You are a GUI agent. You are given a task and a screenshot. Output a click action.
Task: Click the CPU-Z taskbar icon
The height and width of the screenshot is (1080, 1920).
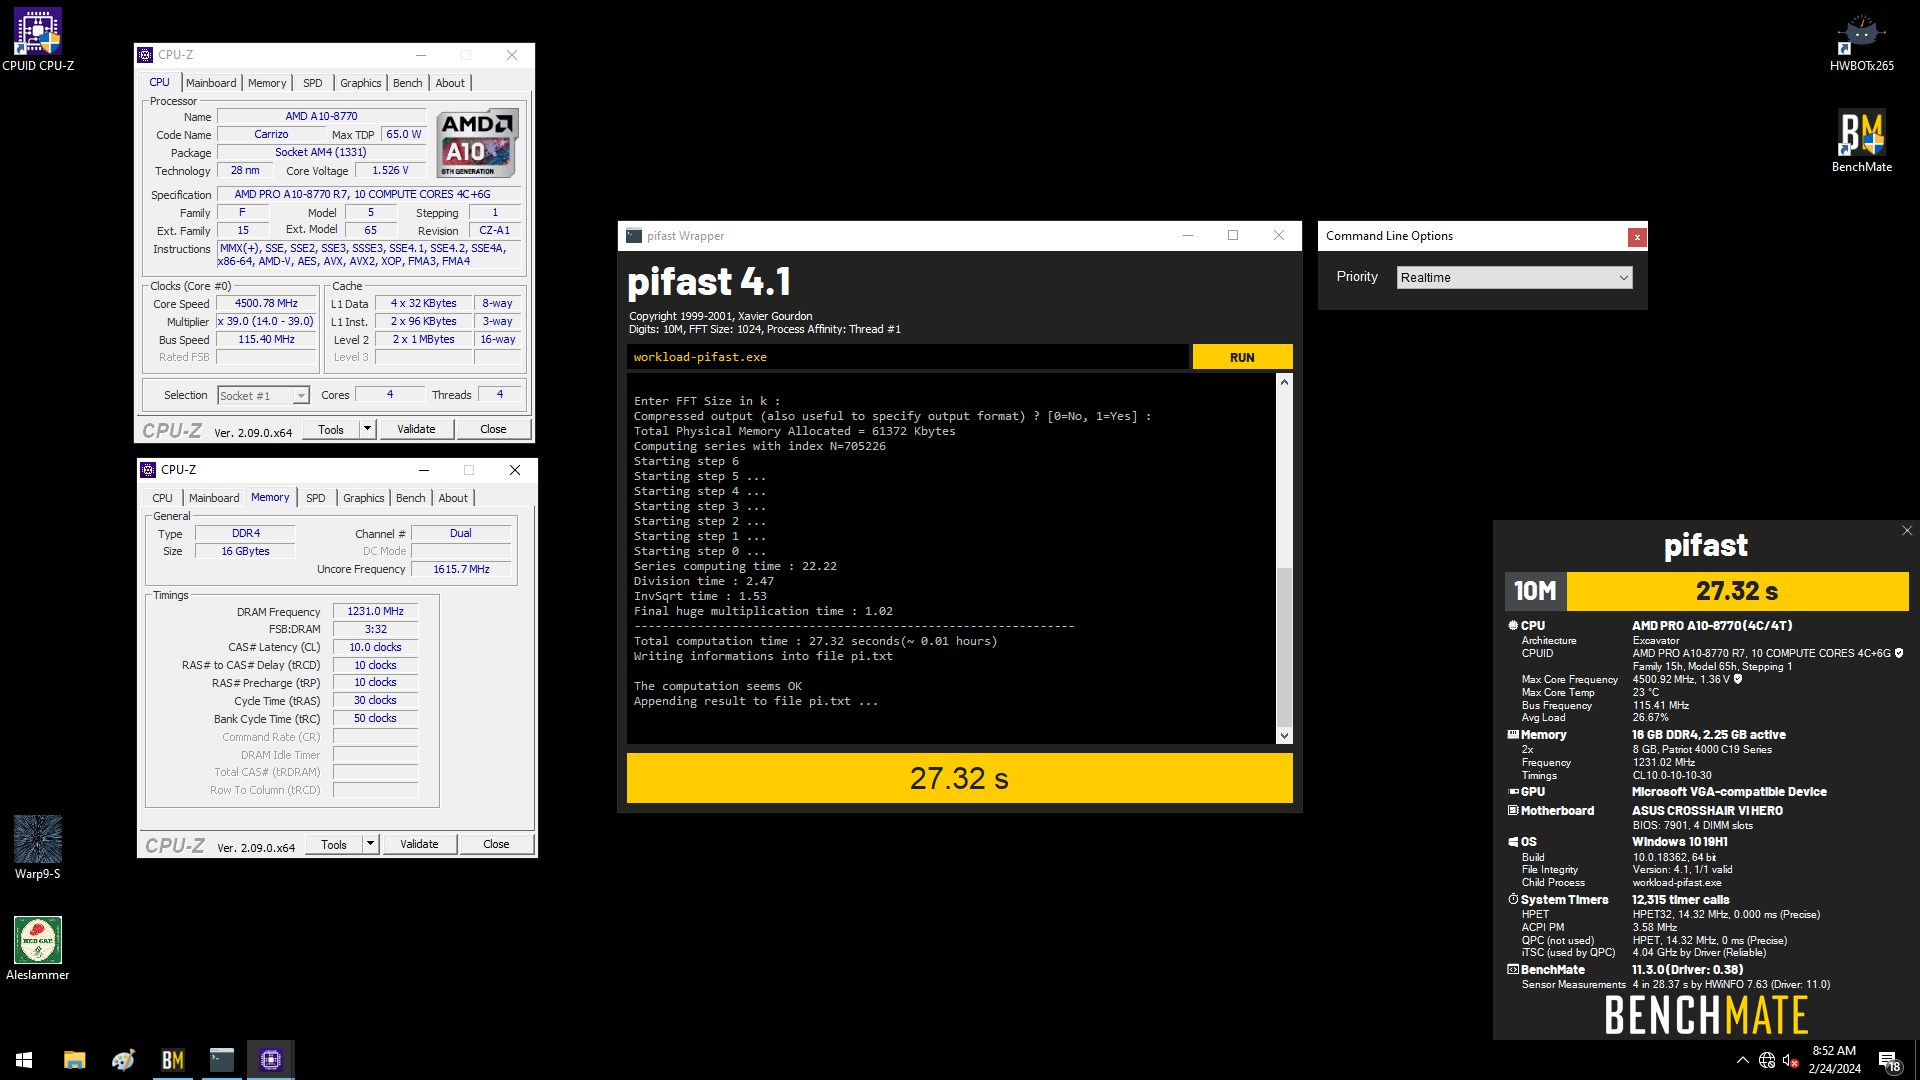[270, 1060]
